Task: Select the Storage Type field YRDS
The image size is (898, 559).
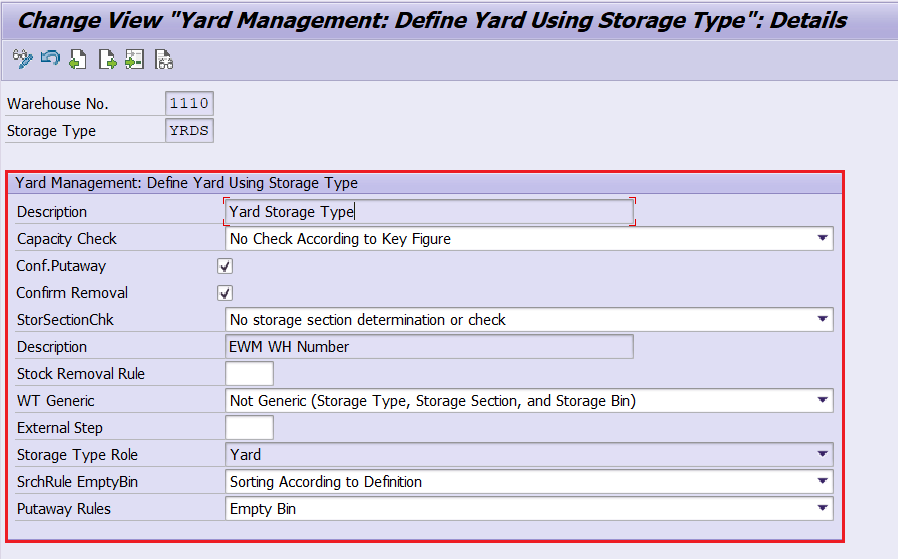Action: (x=189, y=131)
